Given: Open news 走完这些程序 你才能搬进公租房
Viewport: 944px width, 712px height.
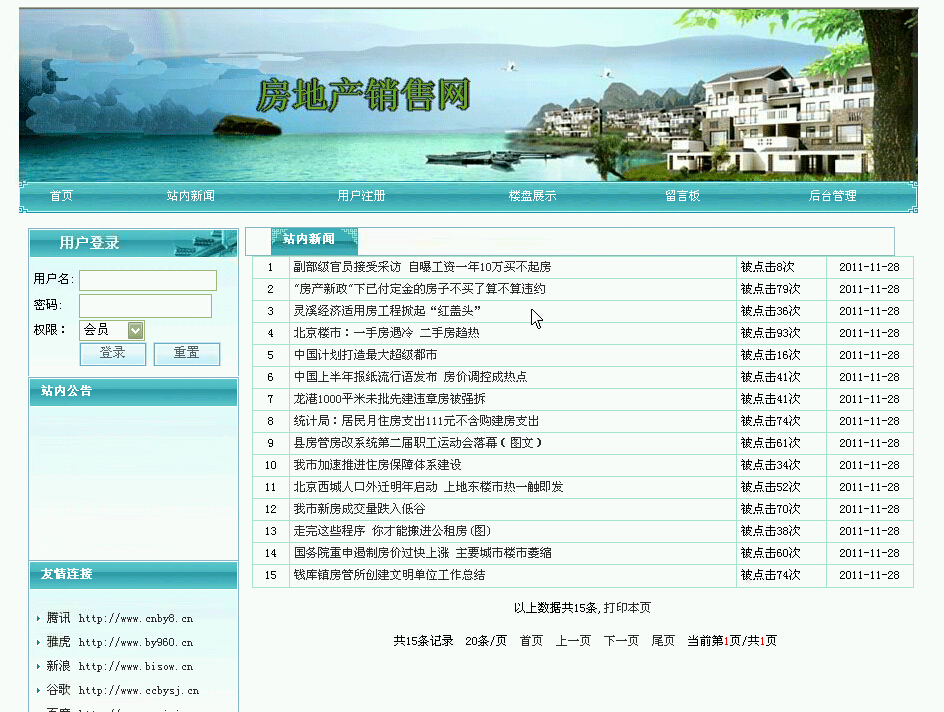Looking at the screenshot, I should point(392,531).
